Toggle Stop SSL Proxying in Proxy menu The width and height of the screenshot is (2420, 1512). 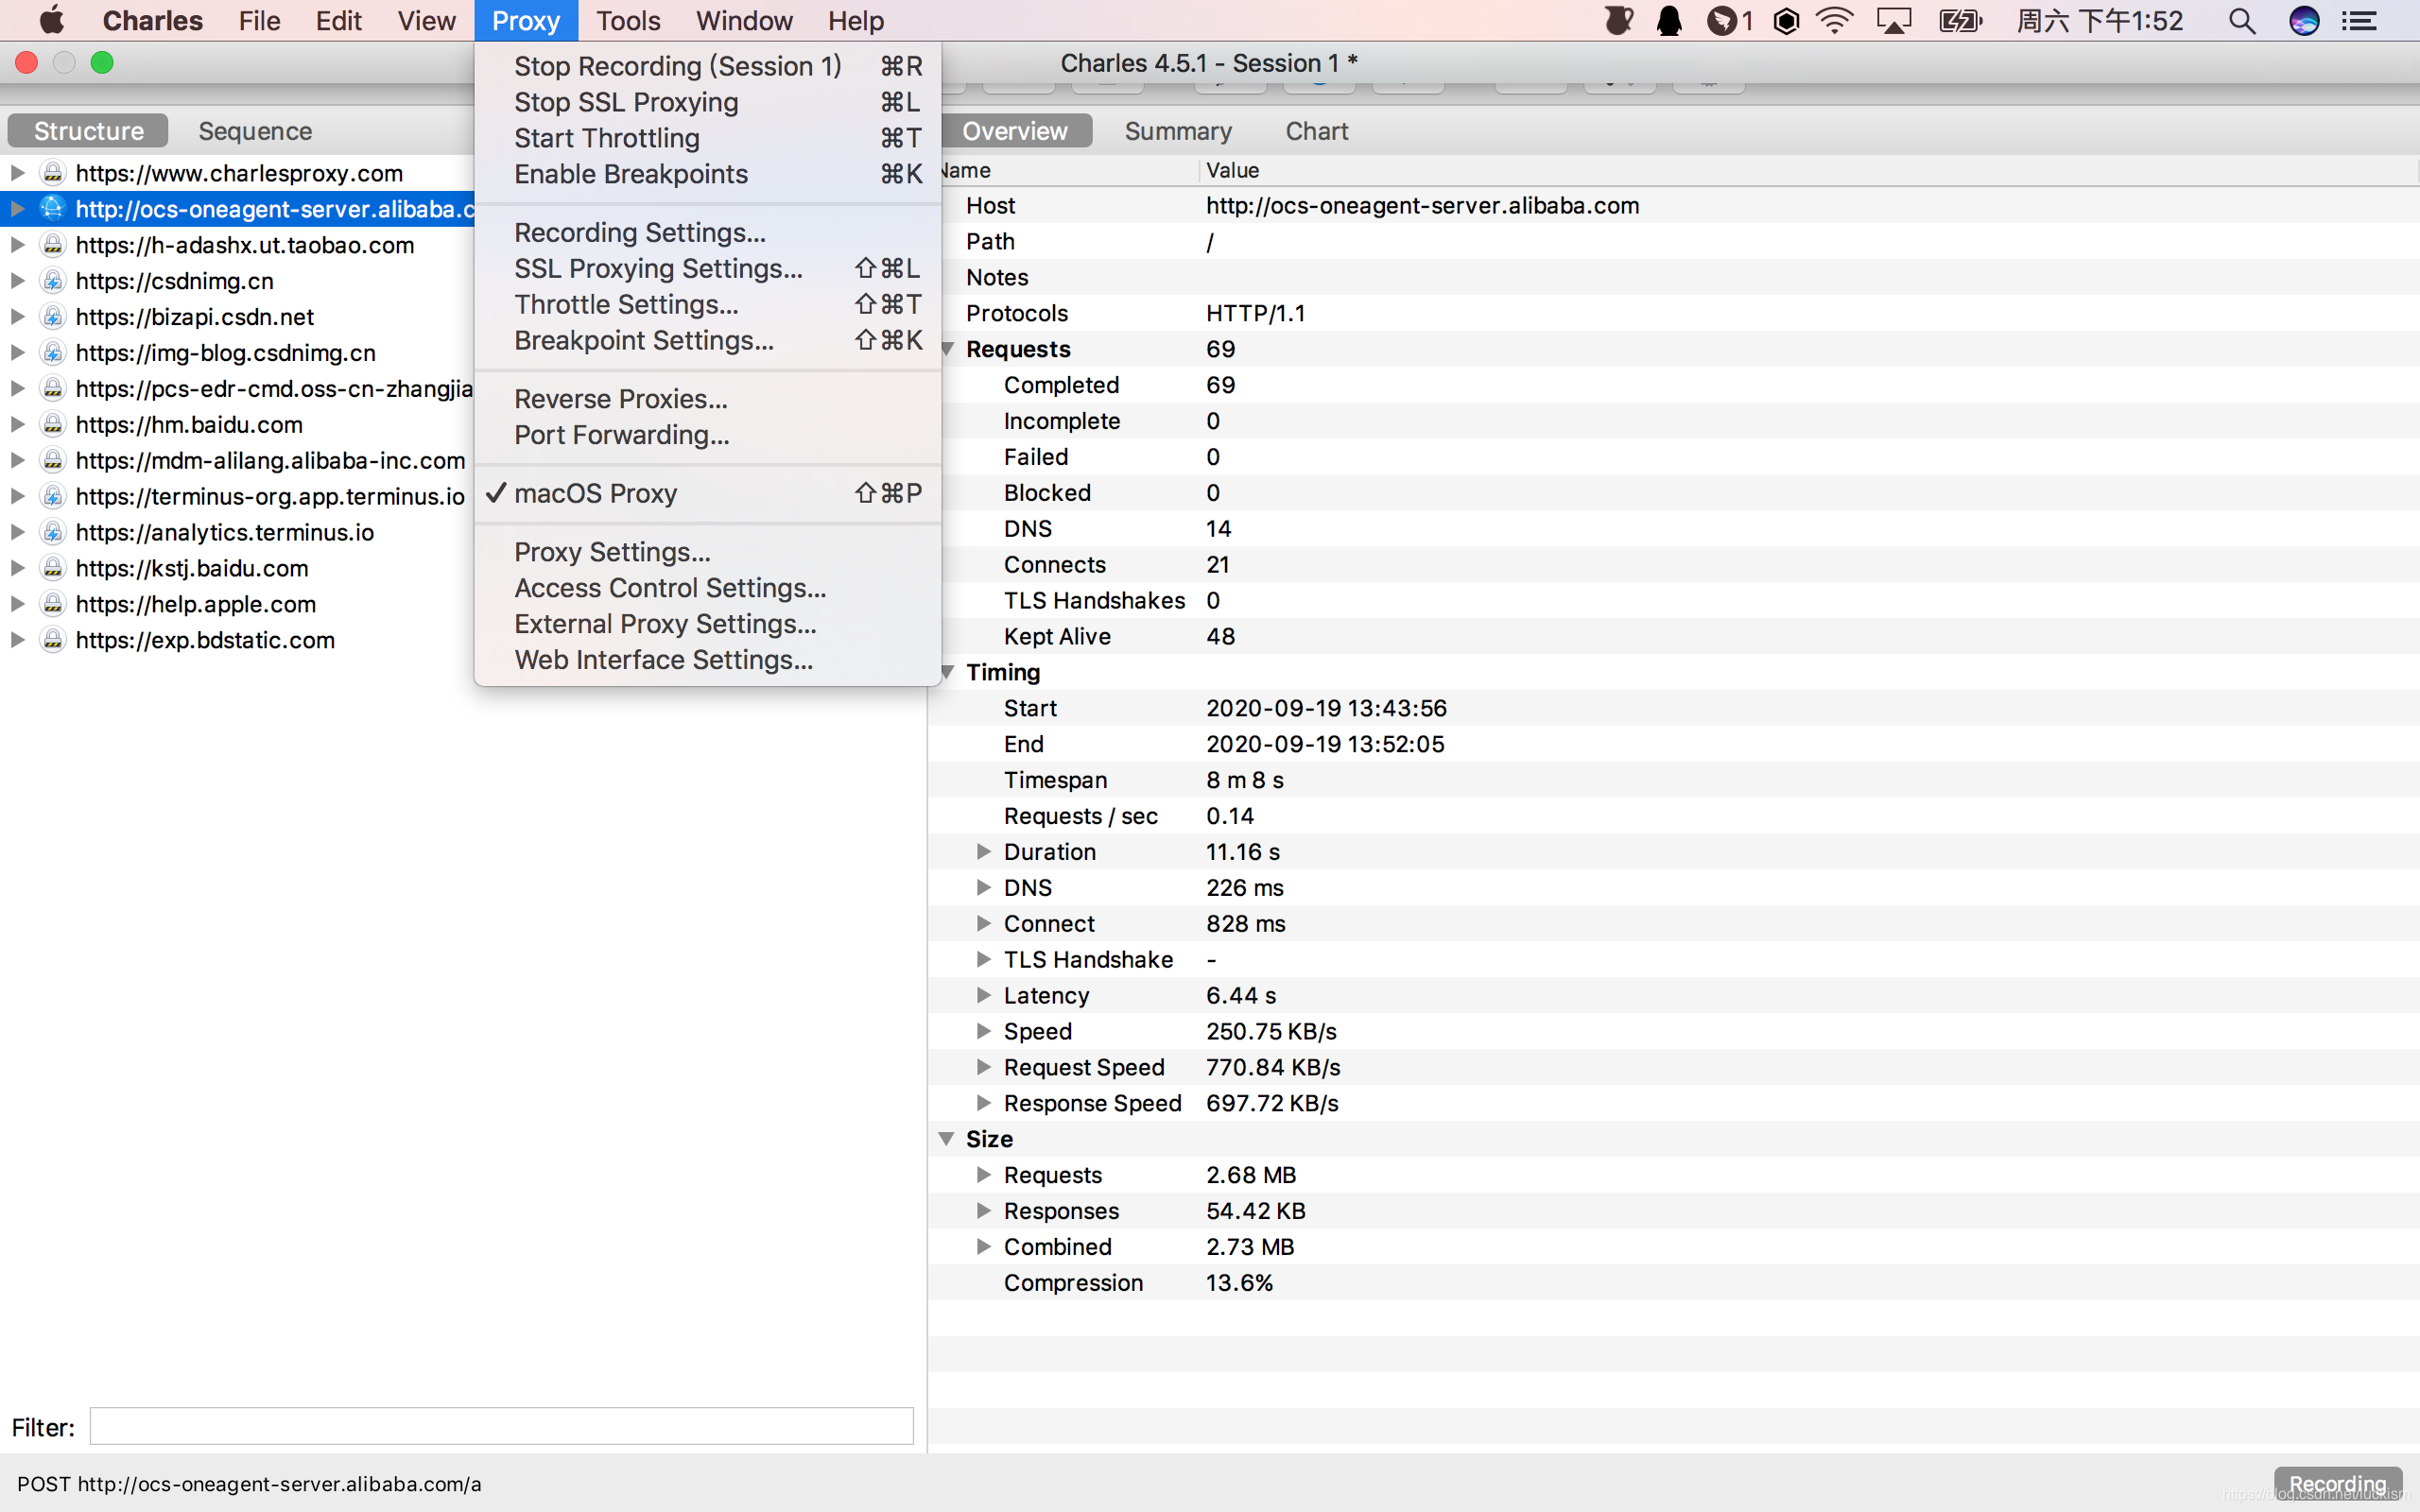[x=708, y=102]
